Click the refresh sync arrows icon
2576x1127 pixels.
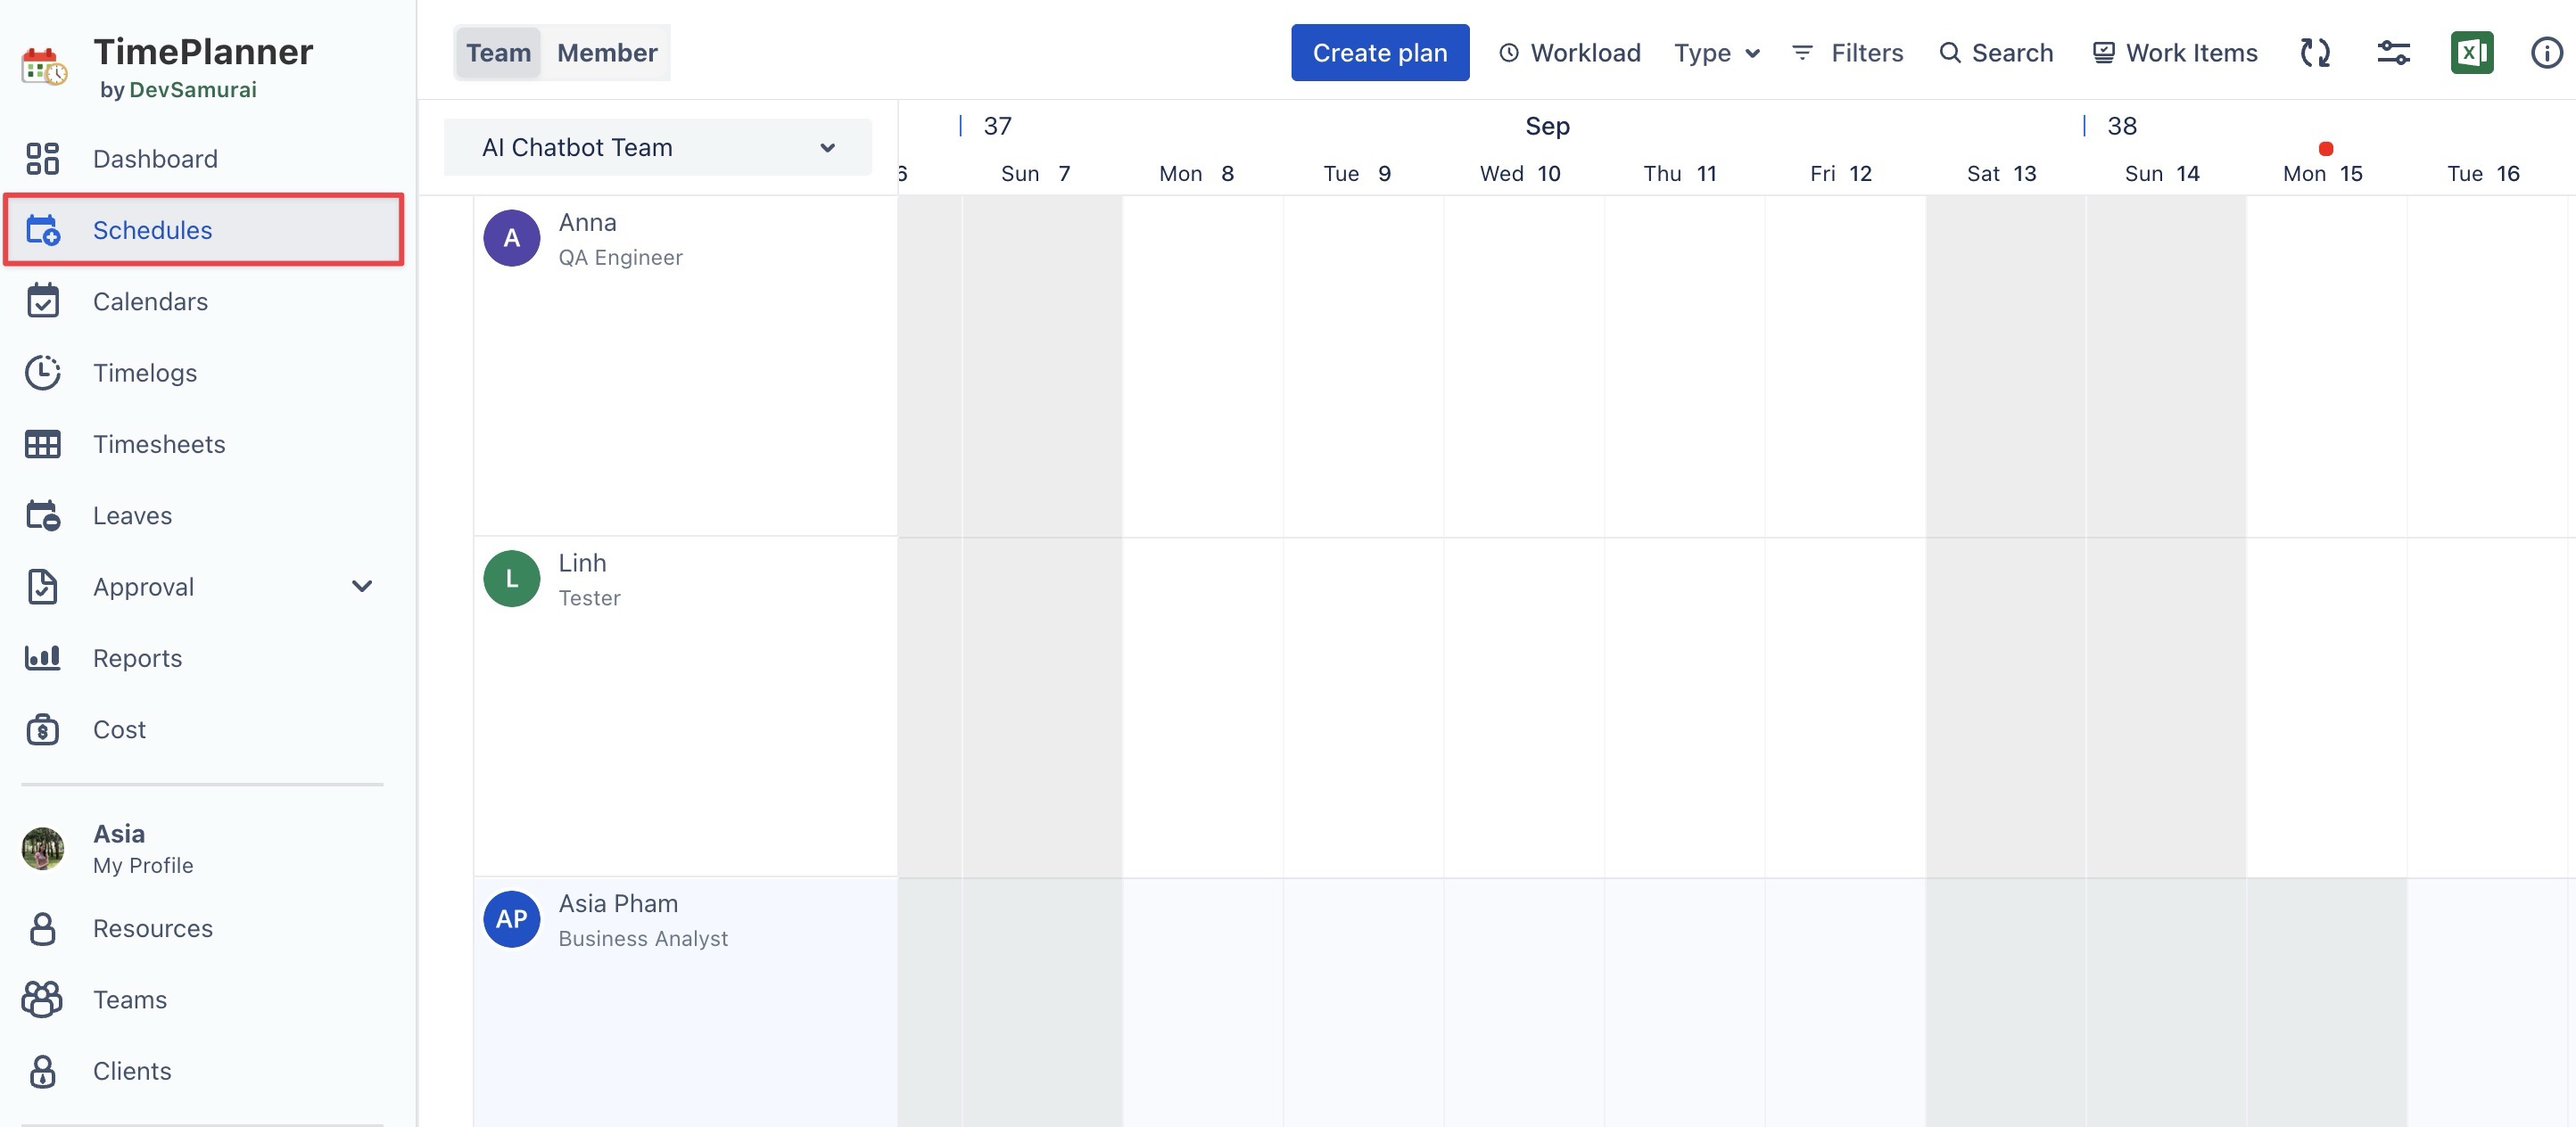point(2315,53)
